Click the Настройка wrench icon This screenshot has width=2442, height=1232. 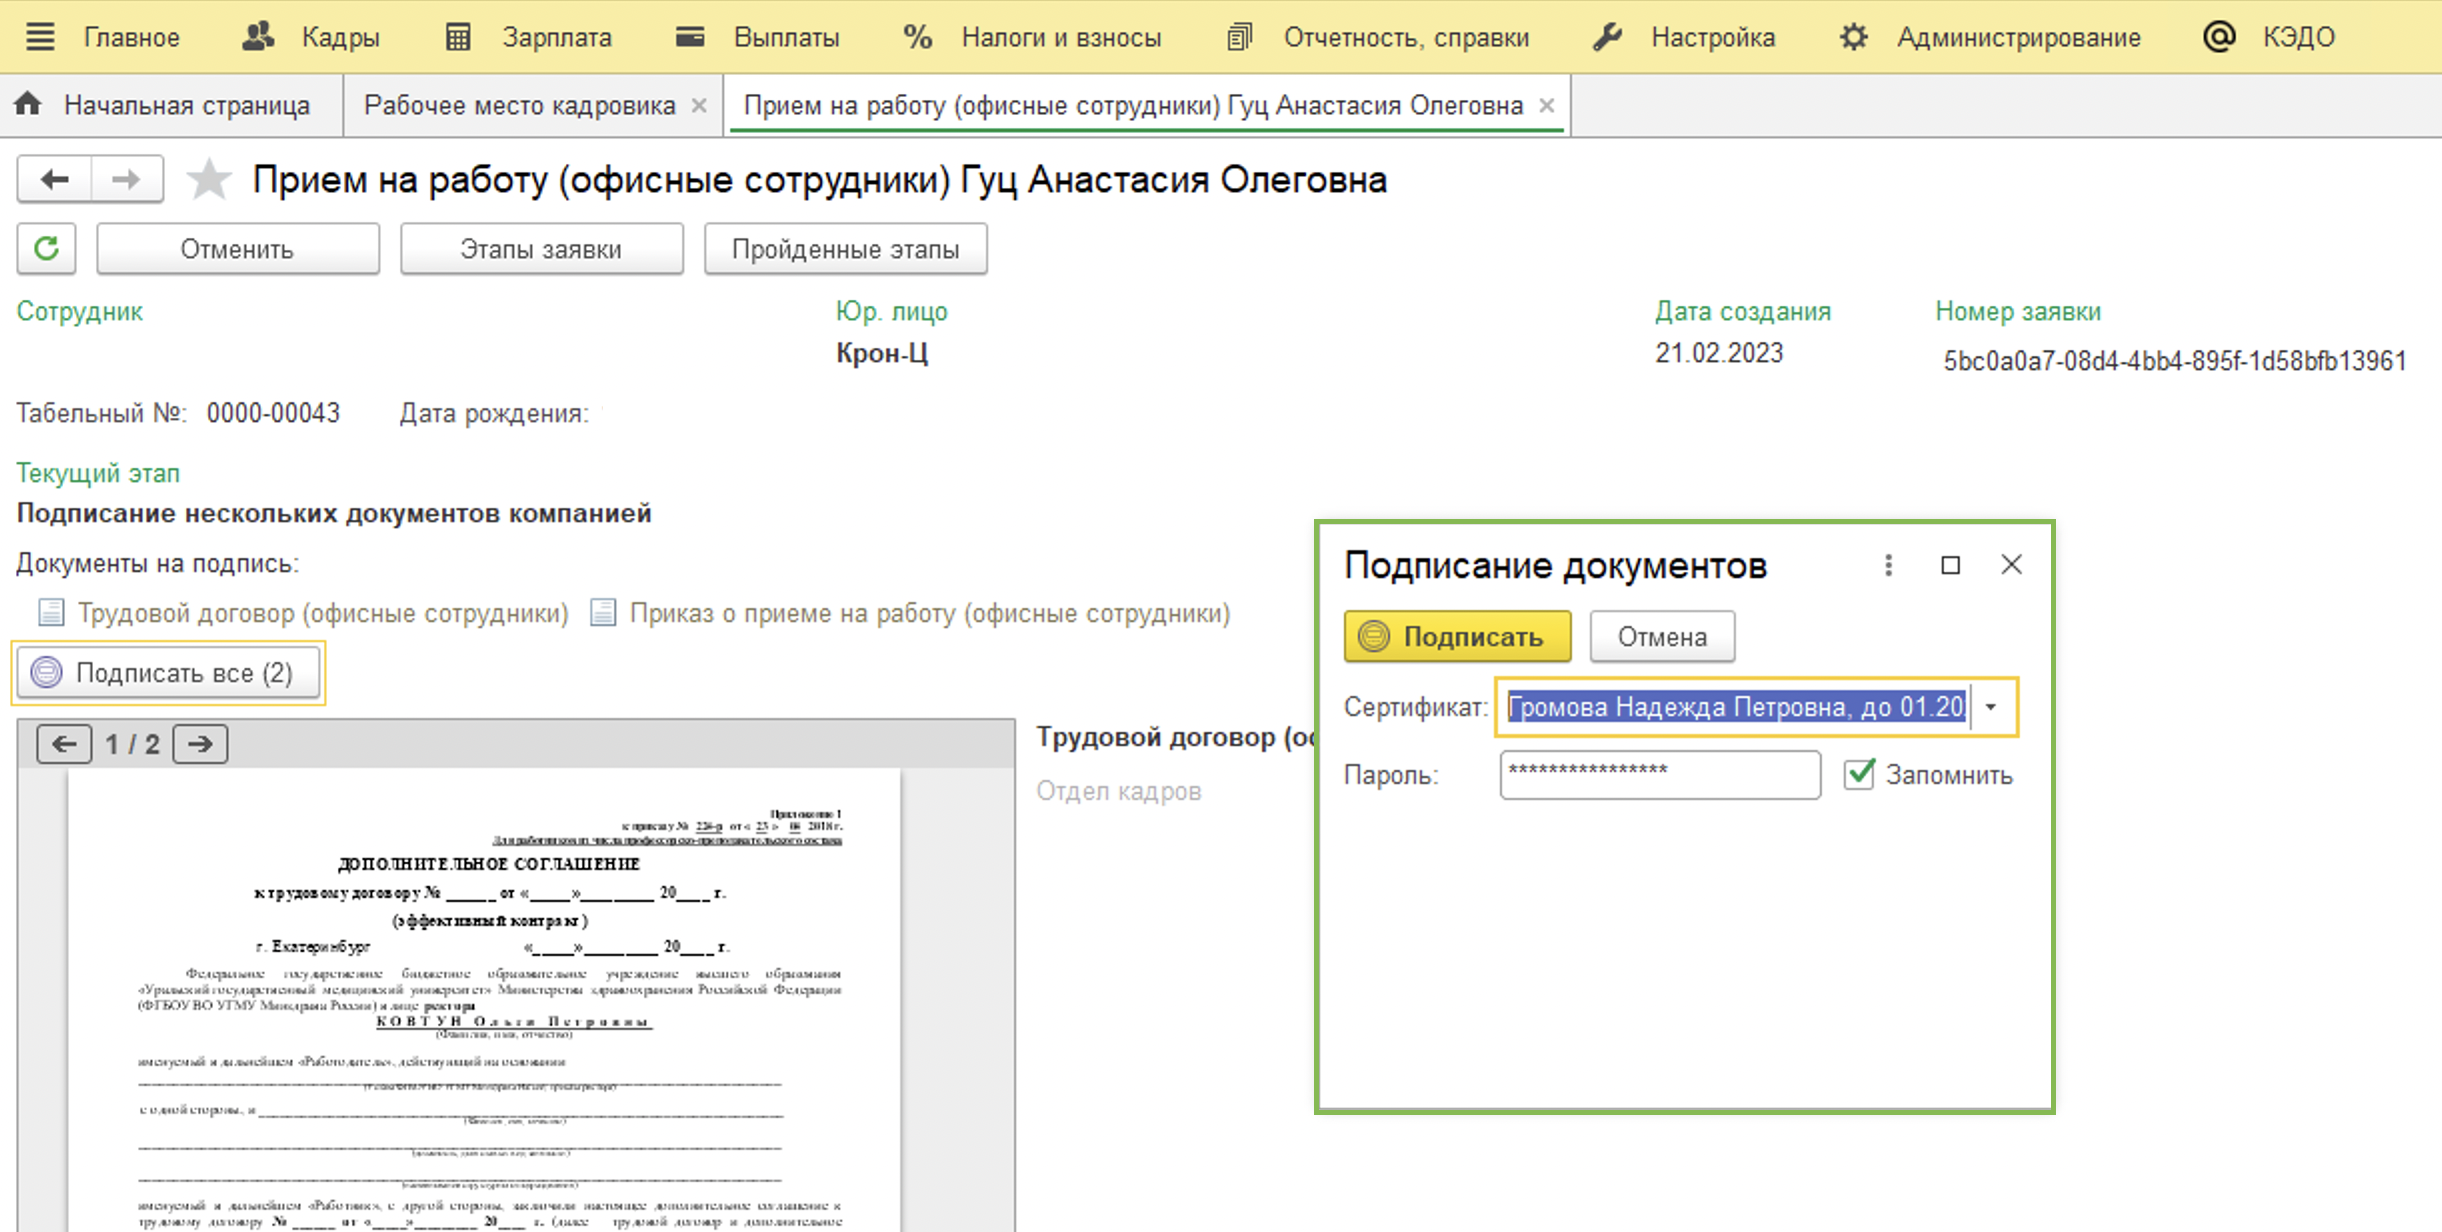tap(1607, 37)
